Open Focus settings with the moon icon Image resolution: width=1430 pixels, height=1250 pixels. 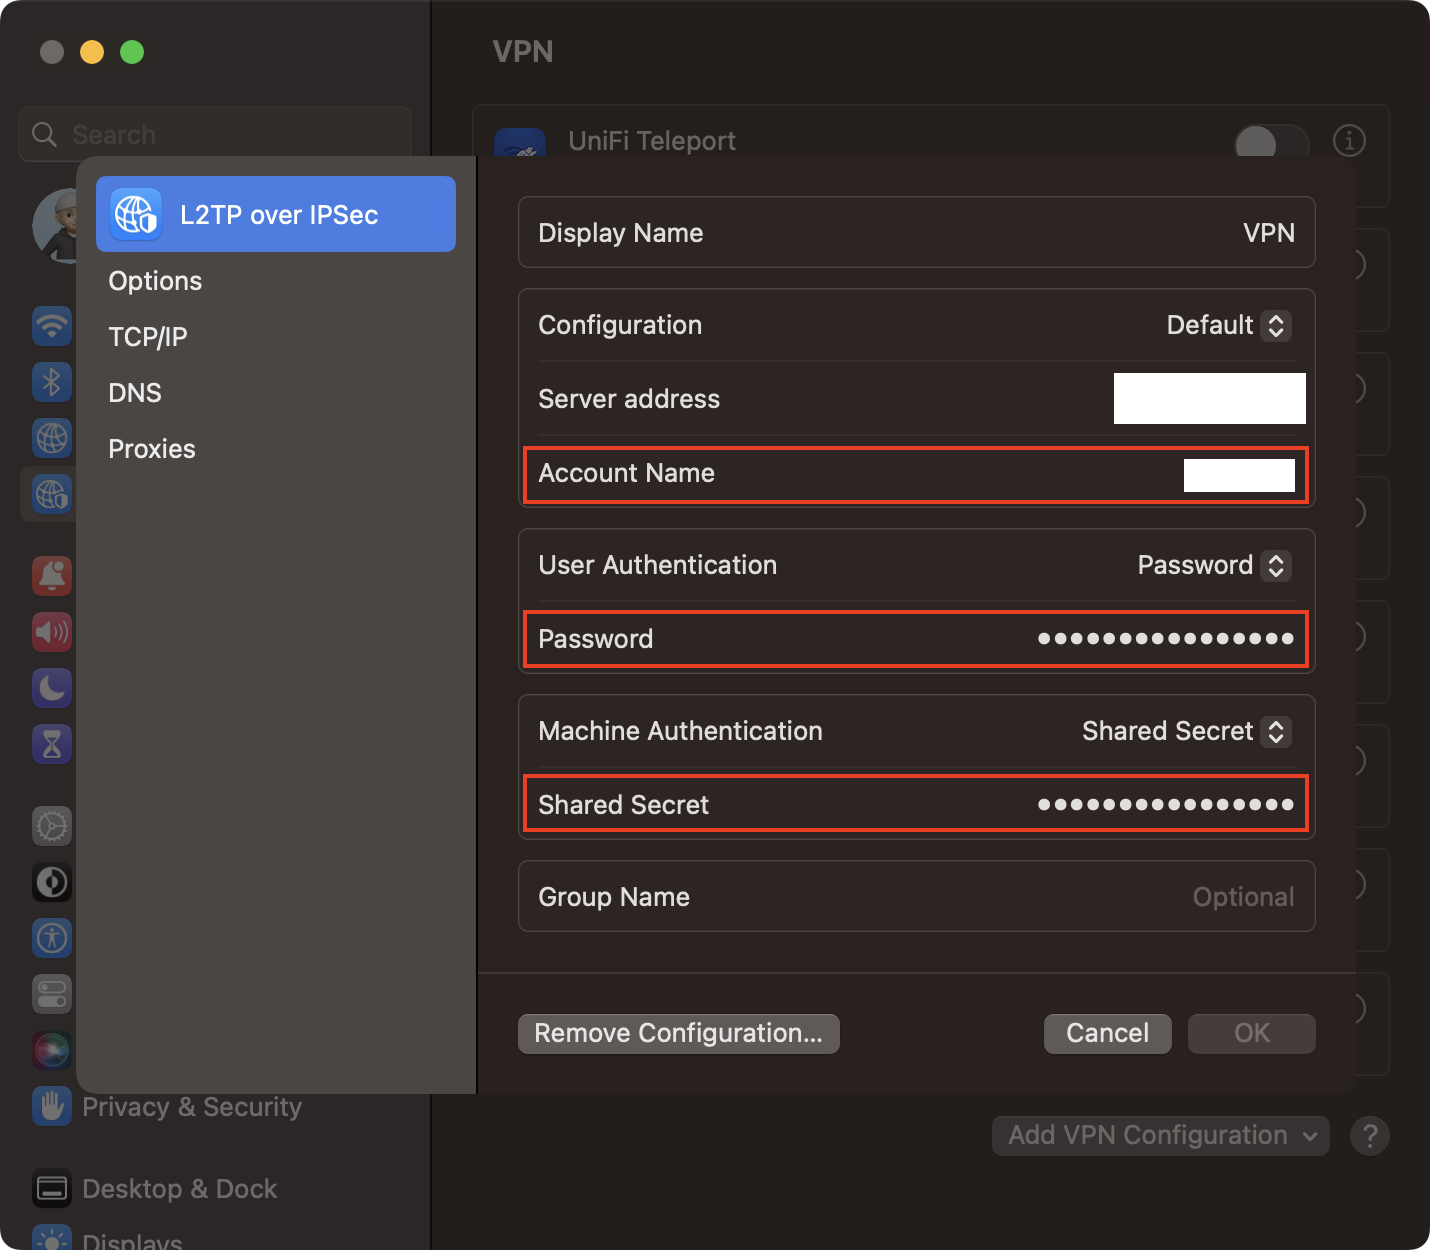(x=51, y=688)
